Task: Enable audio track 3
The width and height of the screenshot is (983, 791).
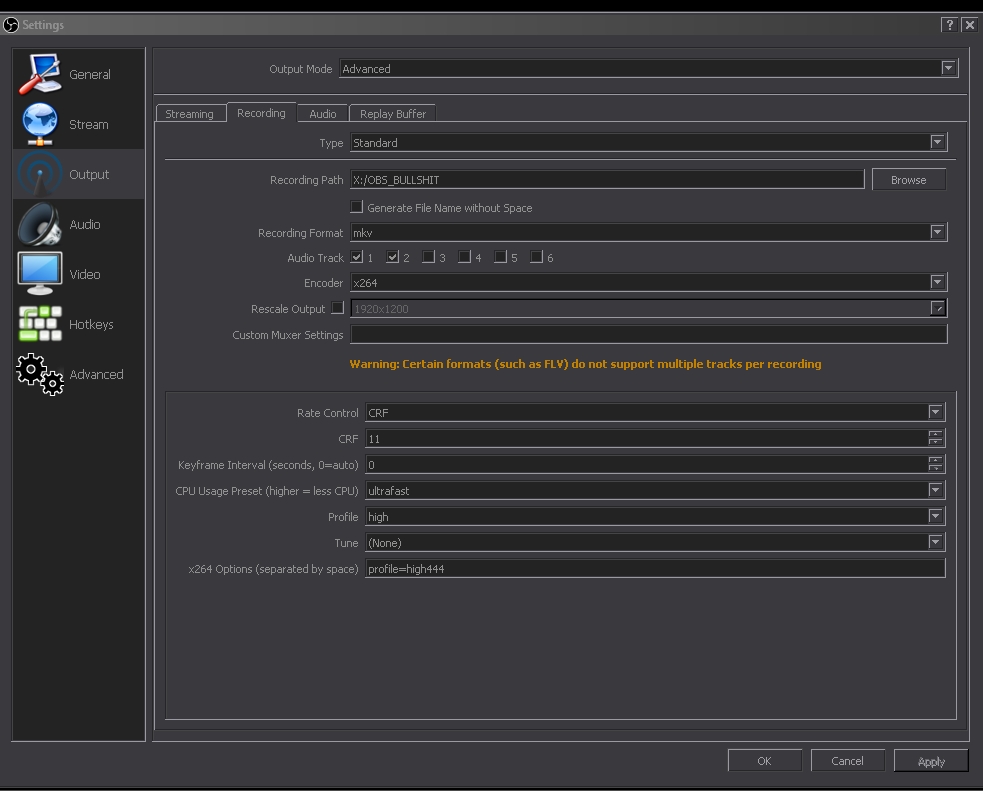Action: coord(428,257)
